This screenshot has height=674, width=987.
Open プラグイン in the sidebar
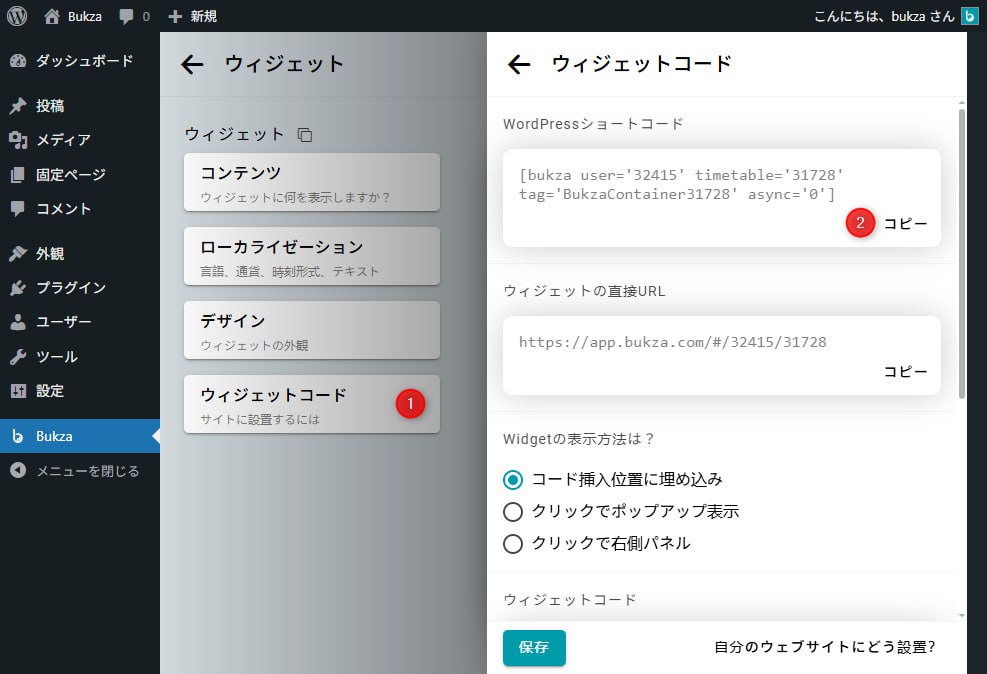[x=80, y=288]
